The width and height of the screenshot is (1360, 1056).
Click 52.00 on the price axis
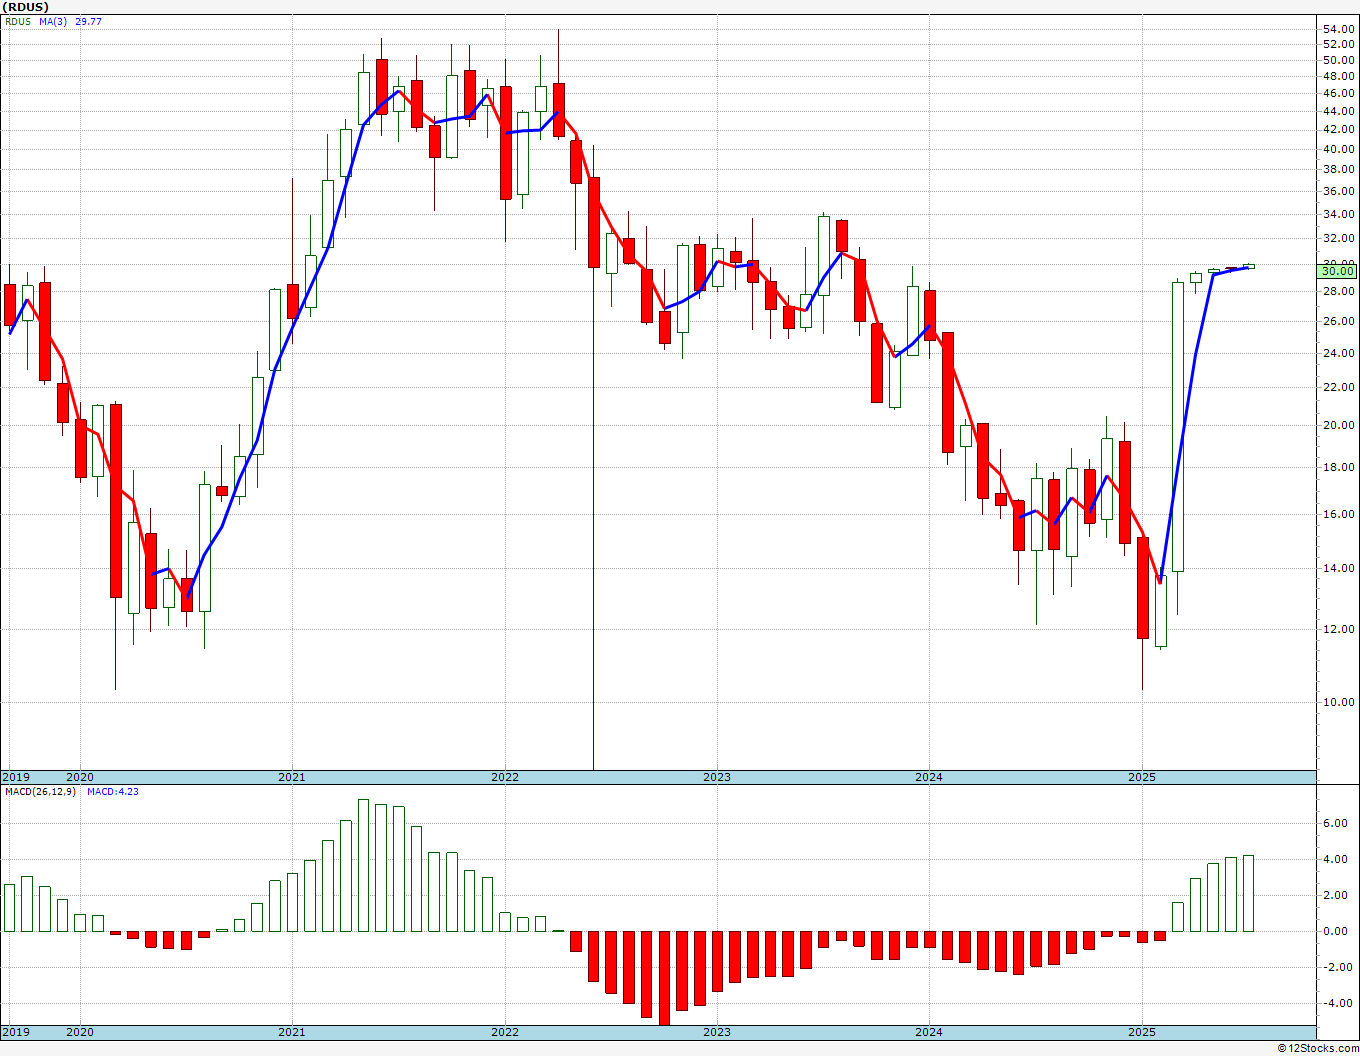[x=1338, y=44]
